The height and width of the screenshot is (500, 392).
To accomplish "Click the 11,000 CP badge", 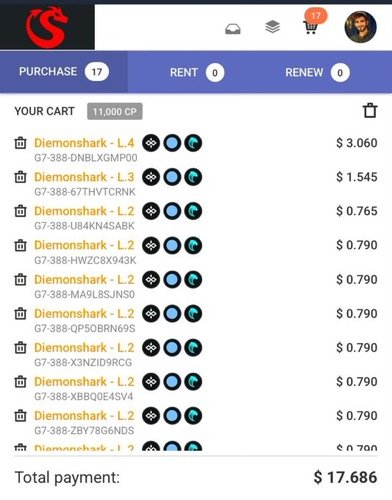I will (x=115, y=111).
